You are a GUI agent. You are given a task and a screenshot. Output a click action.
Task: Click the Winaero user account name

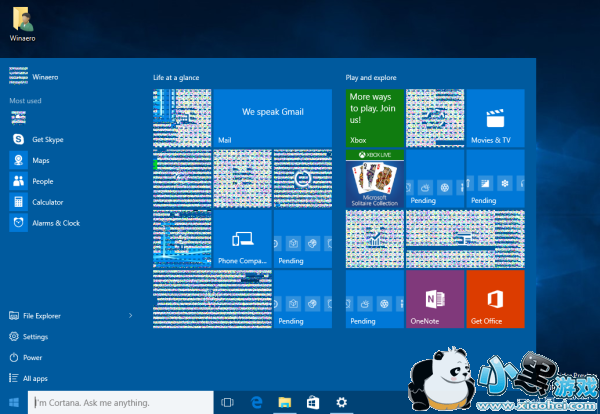pyautogui.click(x=45, y=74)
